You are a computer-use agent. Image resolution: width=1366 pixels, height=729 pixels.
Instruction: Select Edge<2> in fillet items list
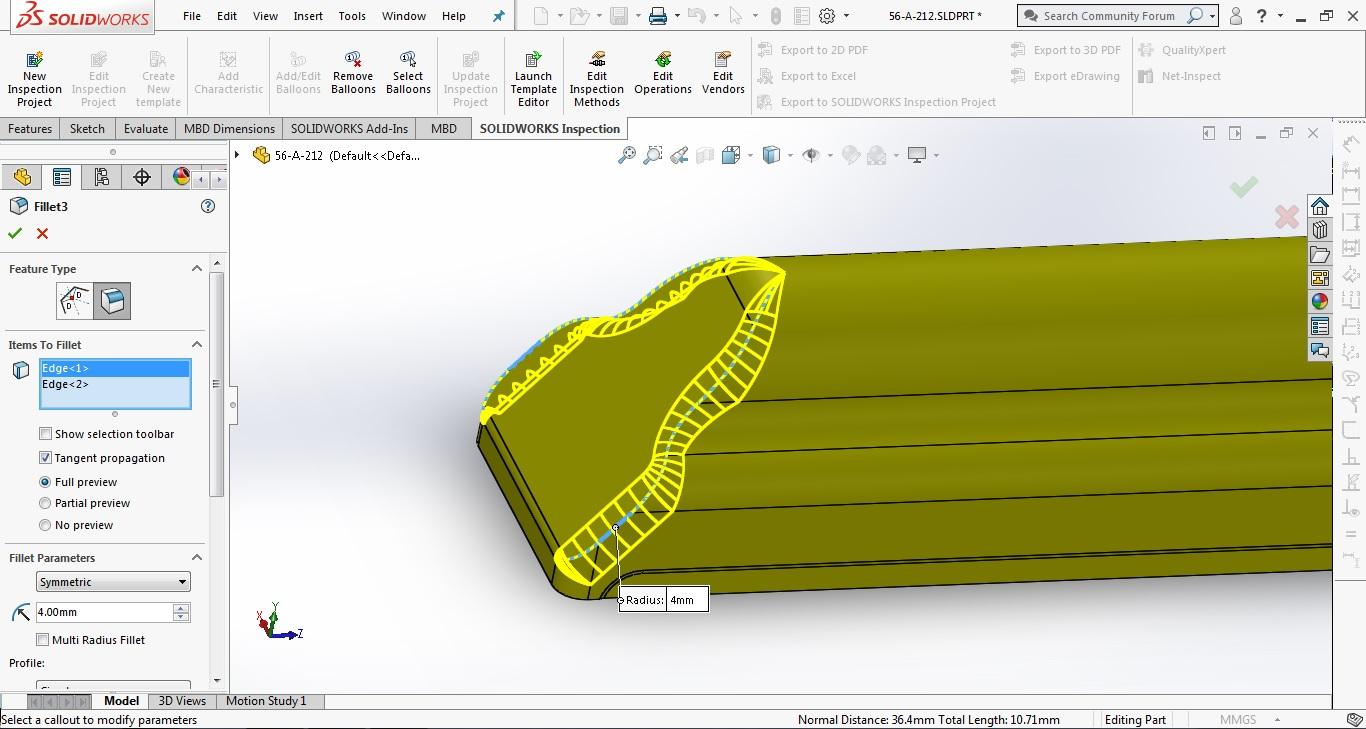[x=66, y=384]
